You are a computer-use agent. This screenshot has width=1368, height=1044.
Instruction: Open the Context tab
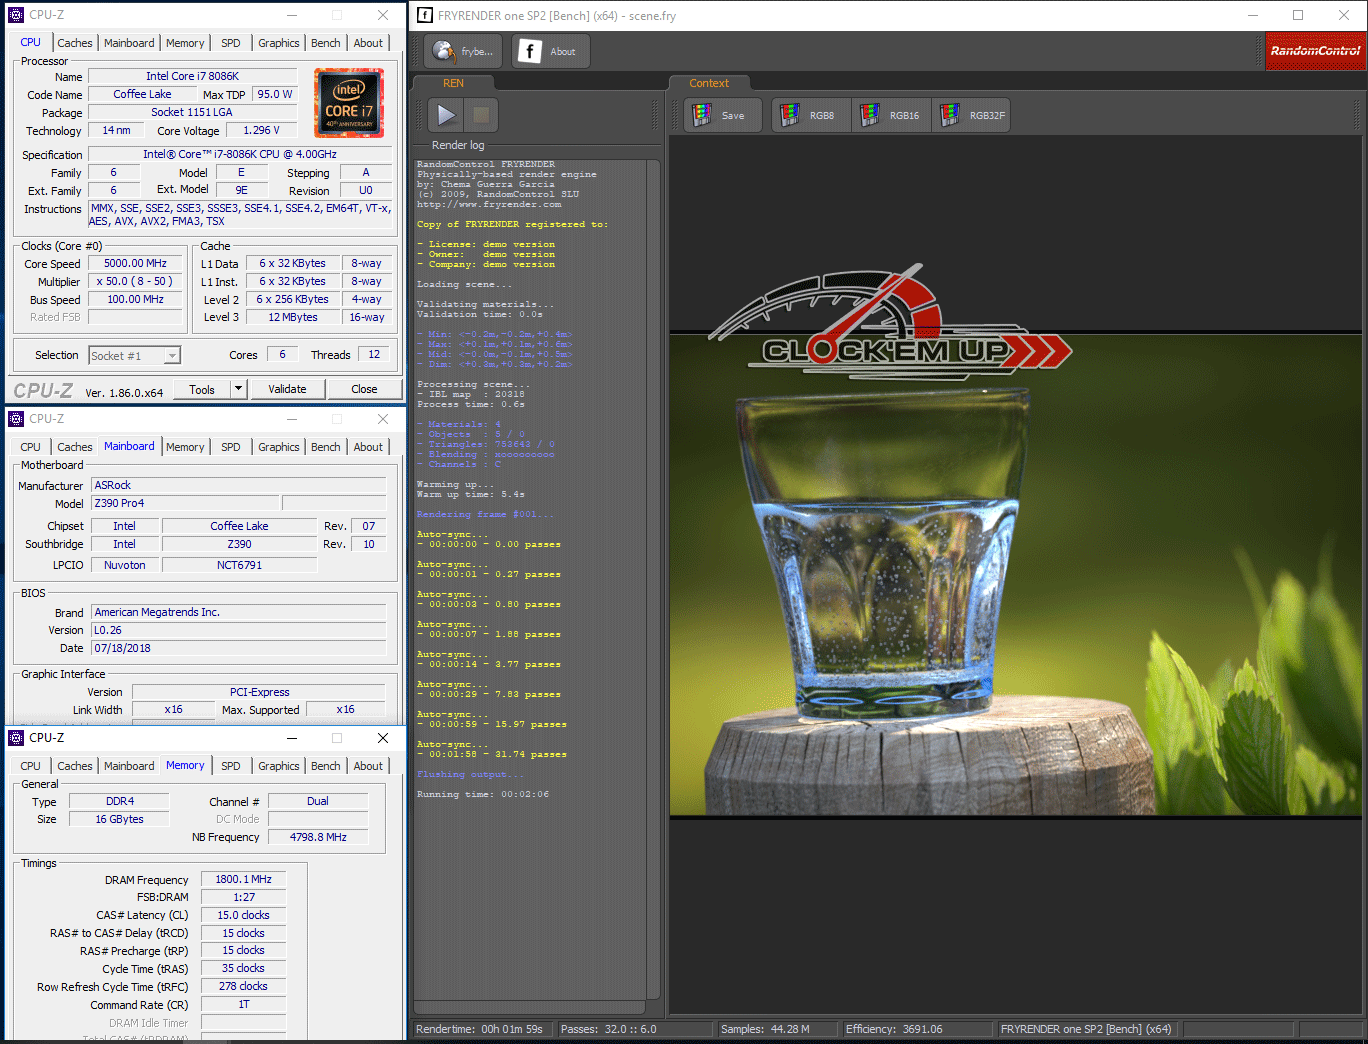click(709, 83)
